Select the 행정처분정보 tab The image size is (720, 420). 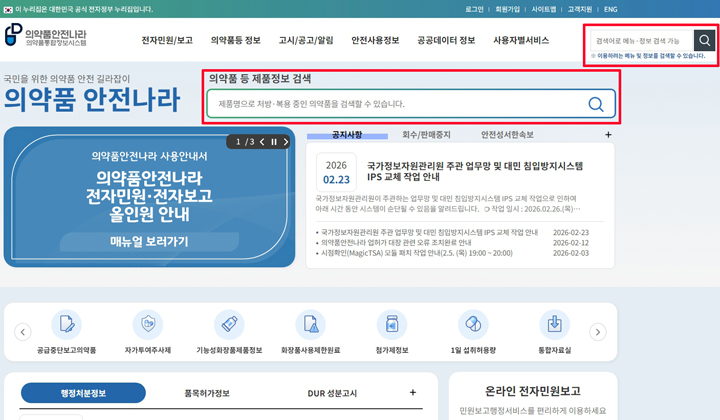[x=83, y=393]
